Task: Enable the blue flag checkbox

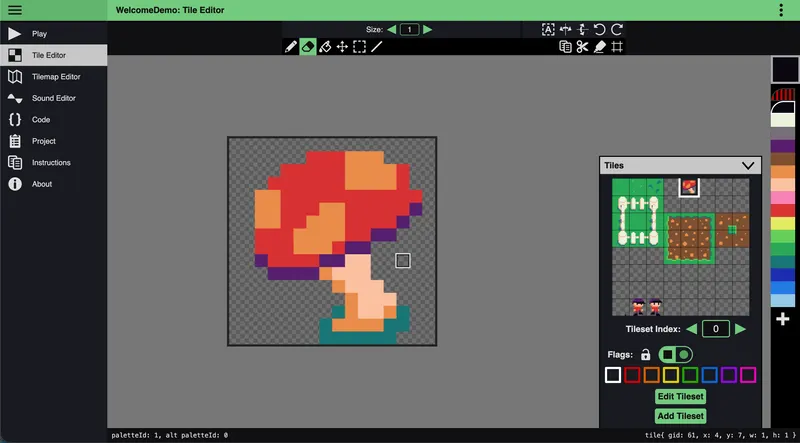Action: (709, 375)
